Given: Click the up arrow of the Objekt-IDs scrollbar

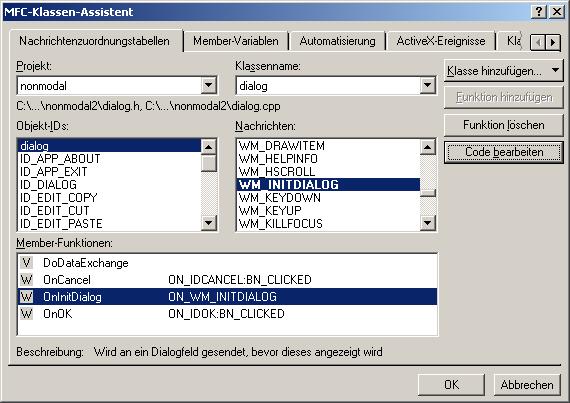Looking at the screenshot, I should pos(209,147).
